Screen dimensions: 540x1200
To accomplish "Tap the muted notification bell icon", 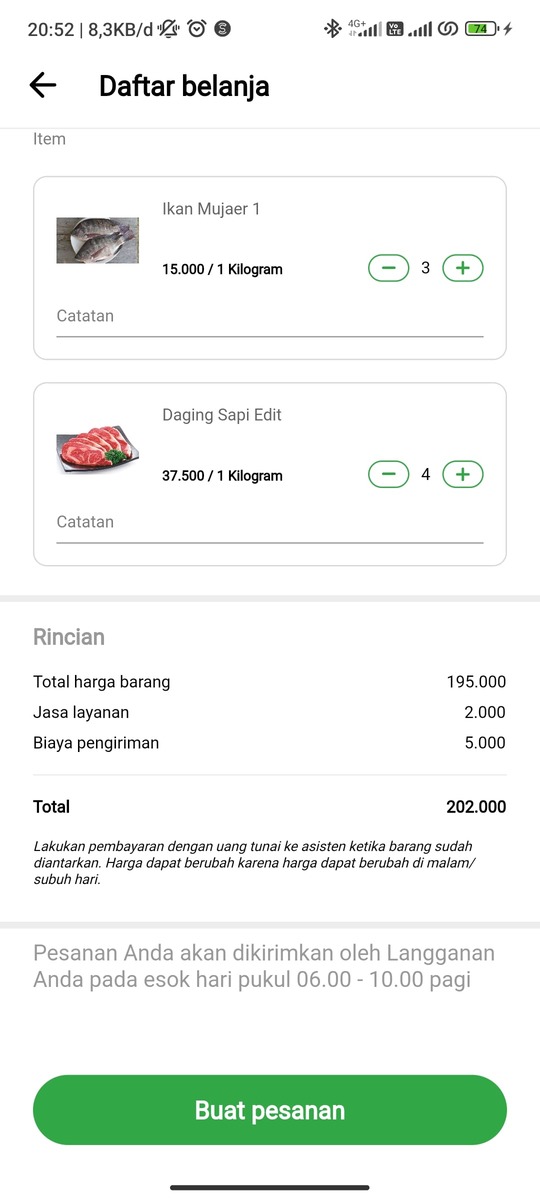I will 170,29.
